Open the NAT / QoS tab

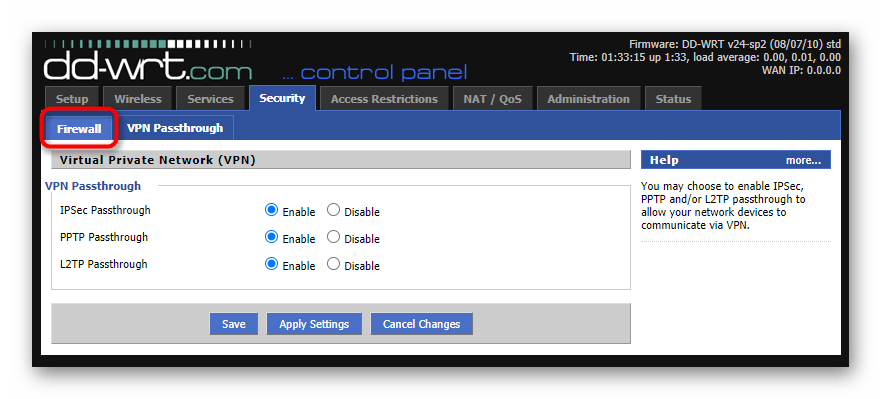(492, 99)
